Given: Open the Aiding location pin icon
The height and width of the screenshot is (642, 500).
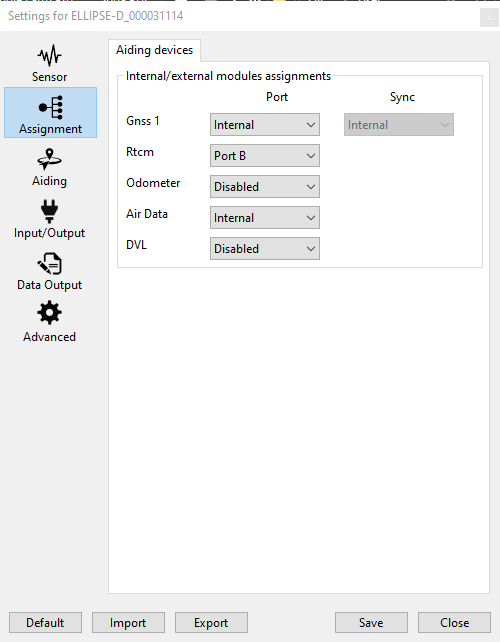Looking at the screenshot, I should [x=50, y=159].
